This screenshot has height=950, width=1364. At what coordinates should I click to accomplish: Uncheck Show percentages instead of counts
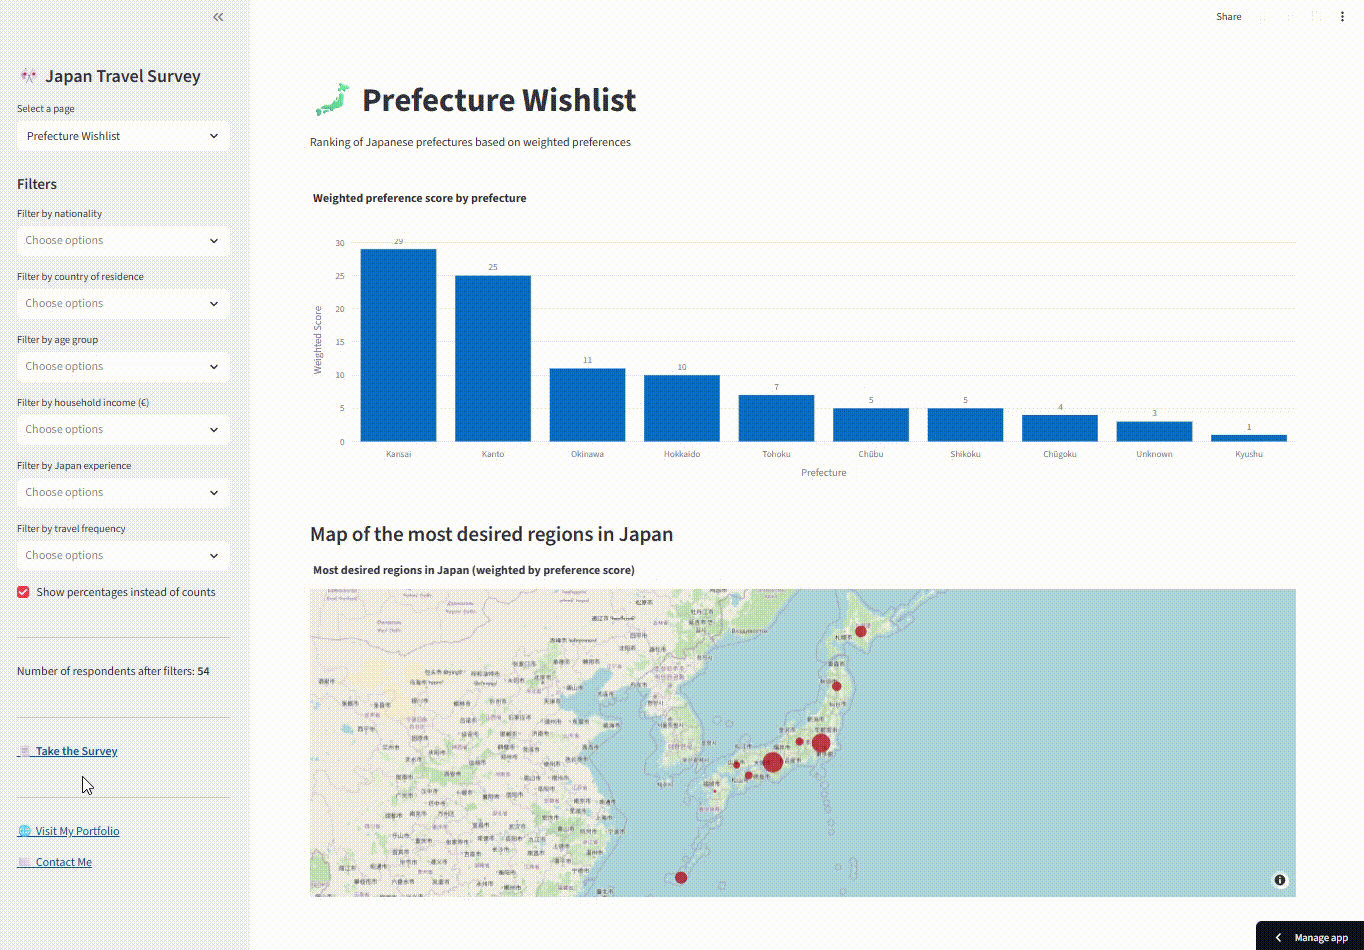point(22,591)
